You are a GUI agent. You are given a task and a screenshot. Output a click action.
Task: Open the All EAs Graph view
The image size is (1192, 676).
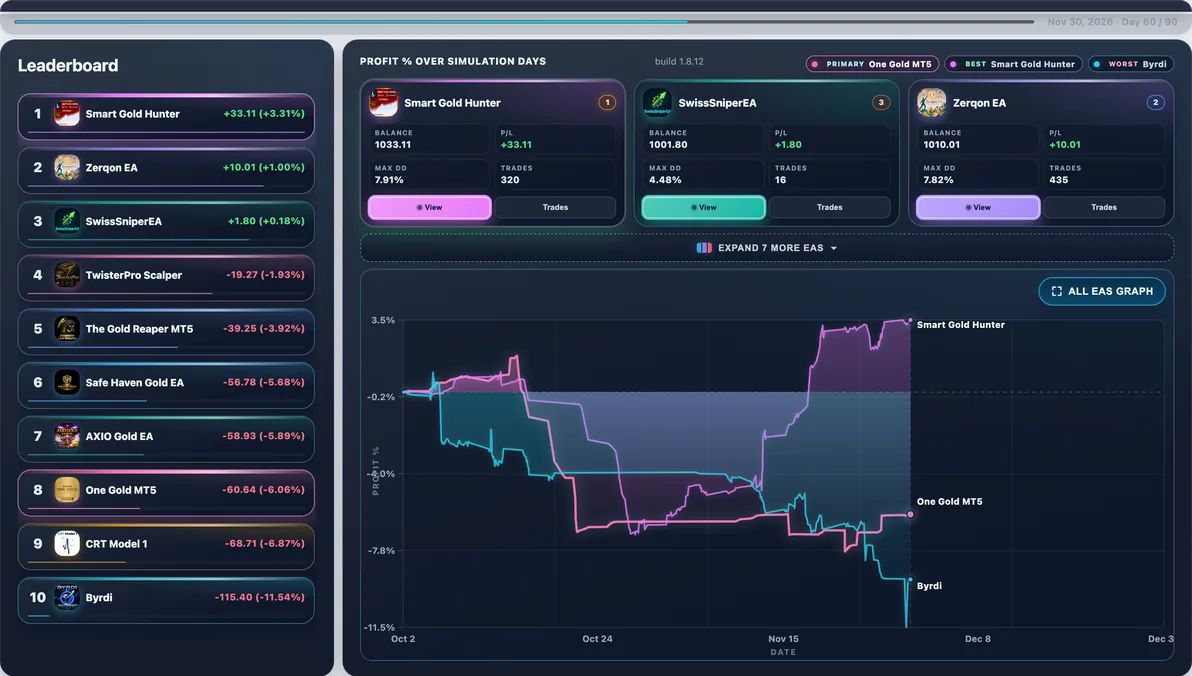pyautogui.click(x=1102, y=291)
